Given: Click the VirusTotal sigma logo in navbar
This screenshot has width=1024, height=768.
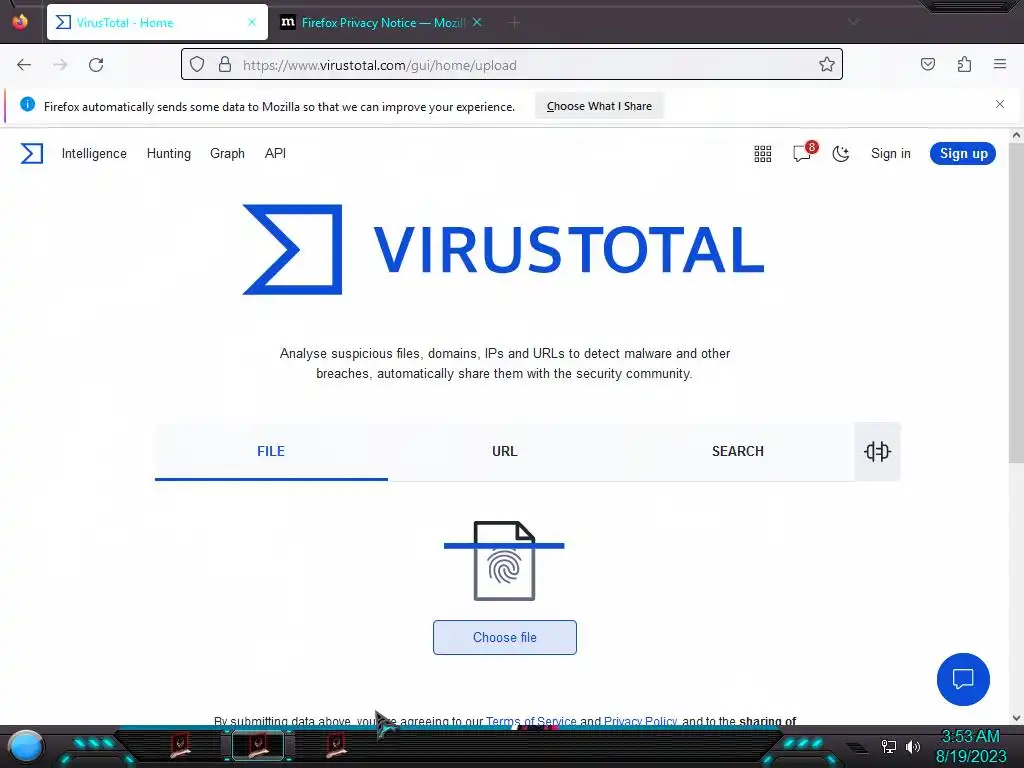Looking at the screenshot, I should pyautogui.click(x=31, y=153).
